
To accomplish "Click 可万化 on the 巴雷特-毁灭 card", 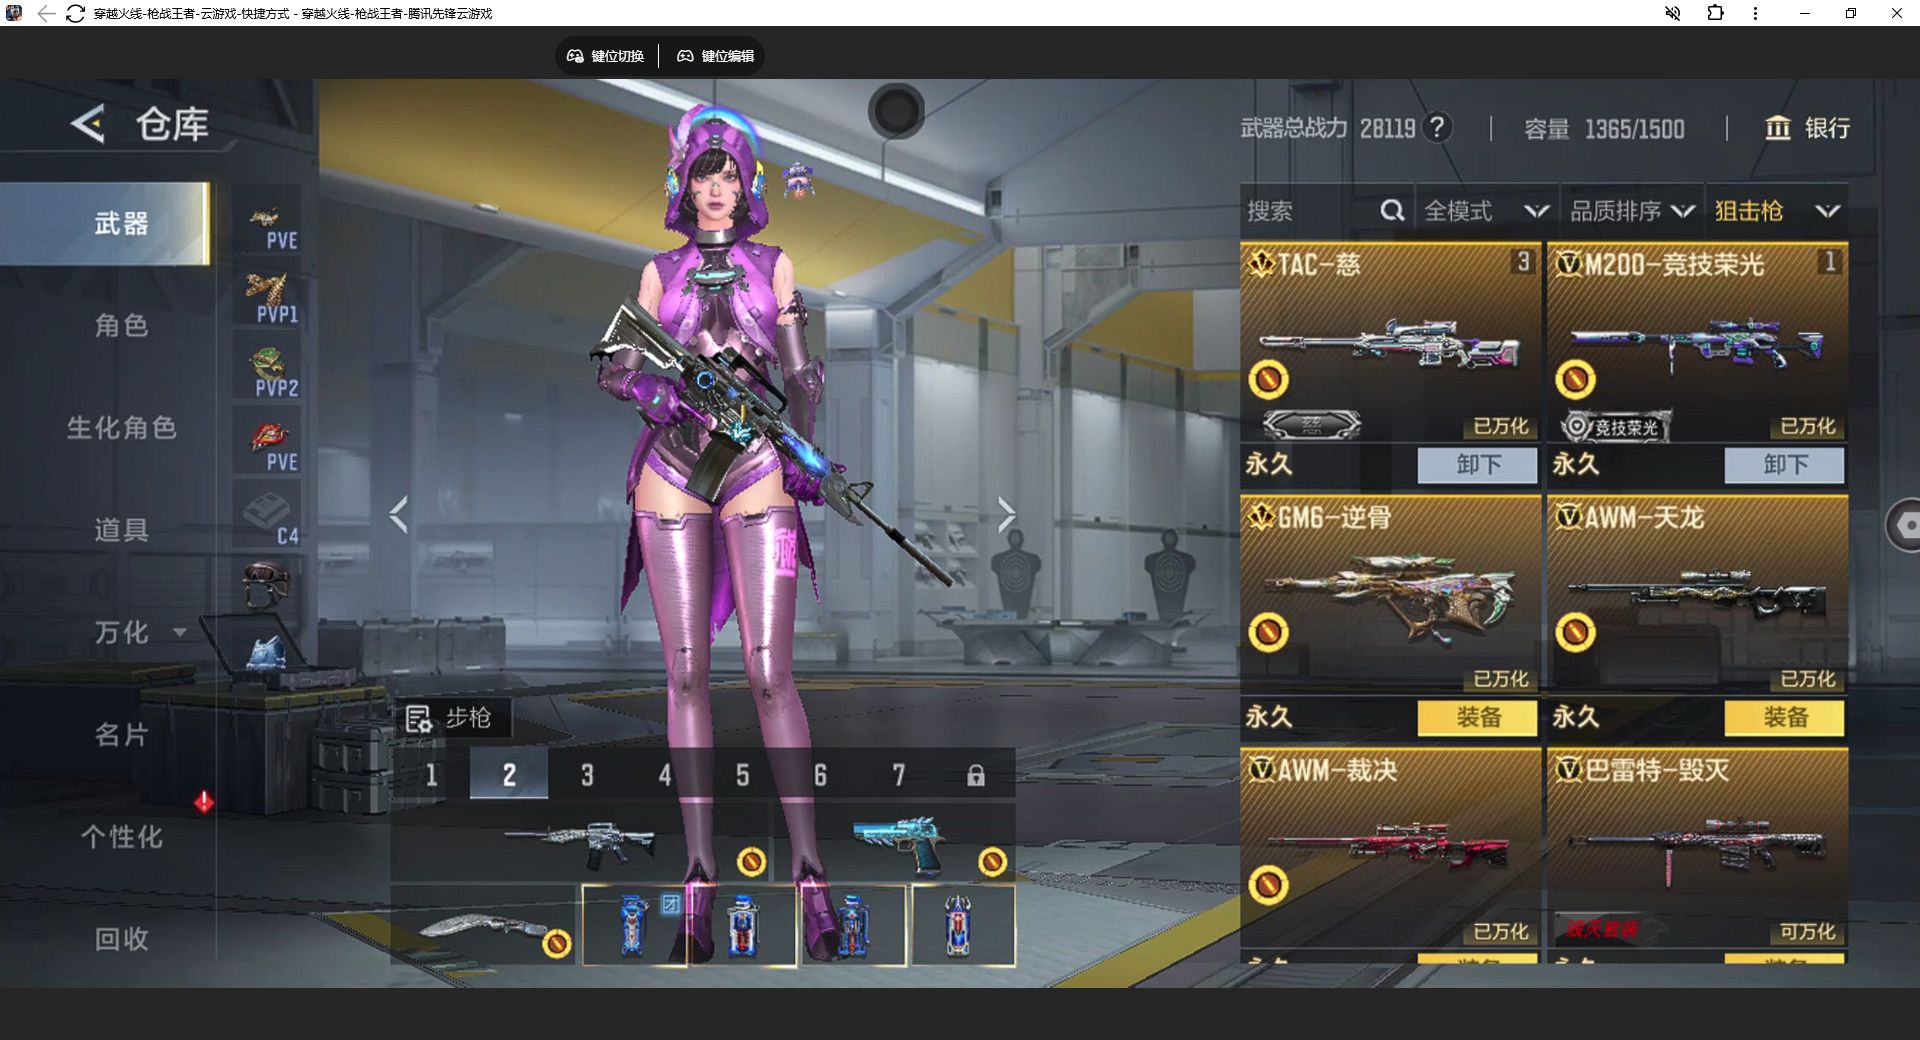I will 1808,932.
